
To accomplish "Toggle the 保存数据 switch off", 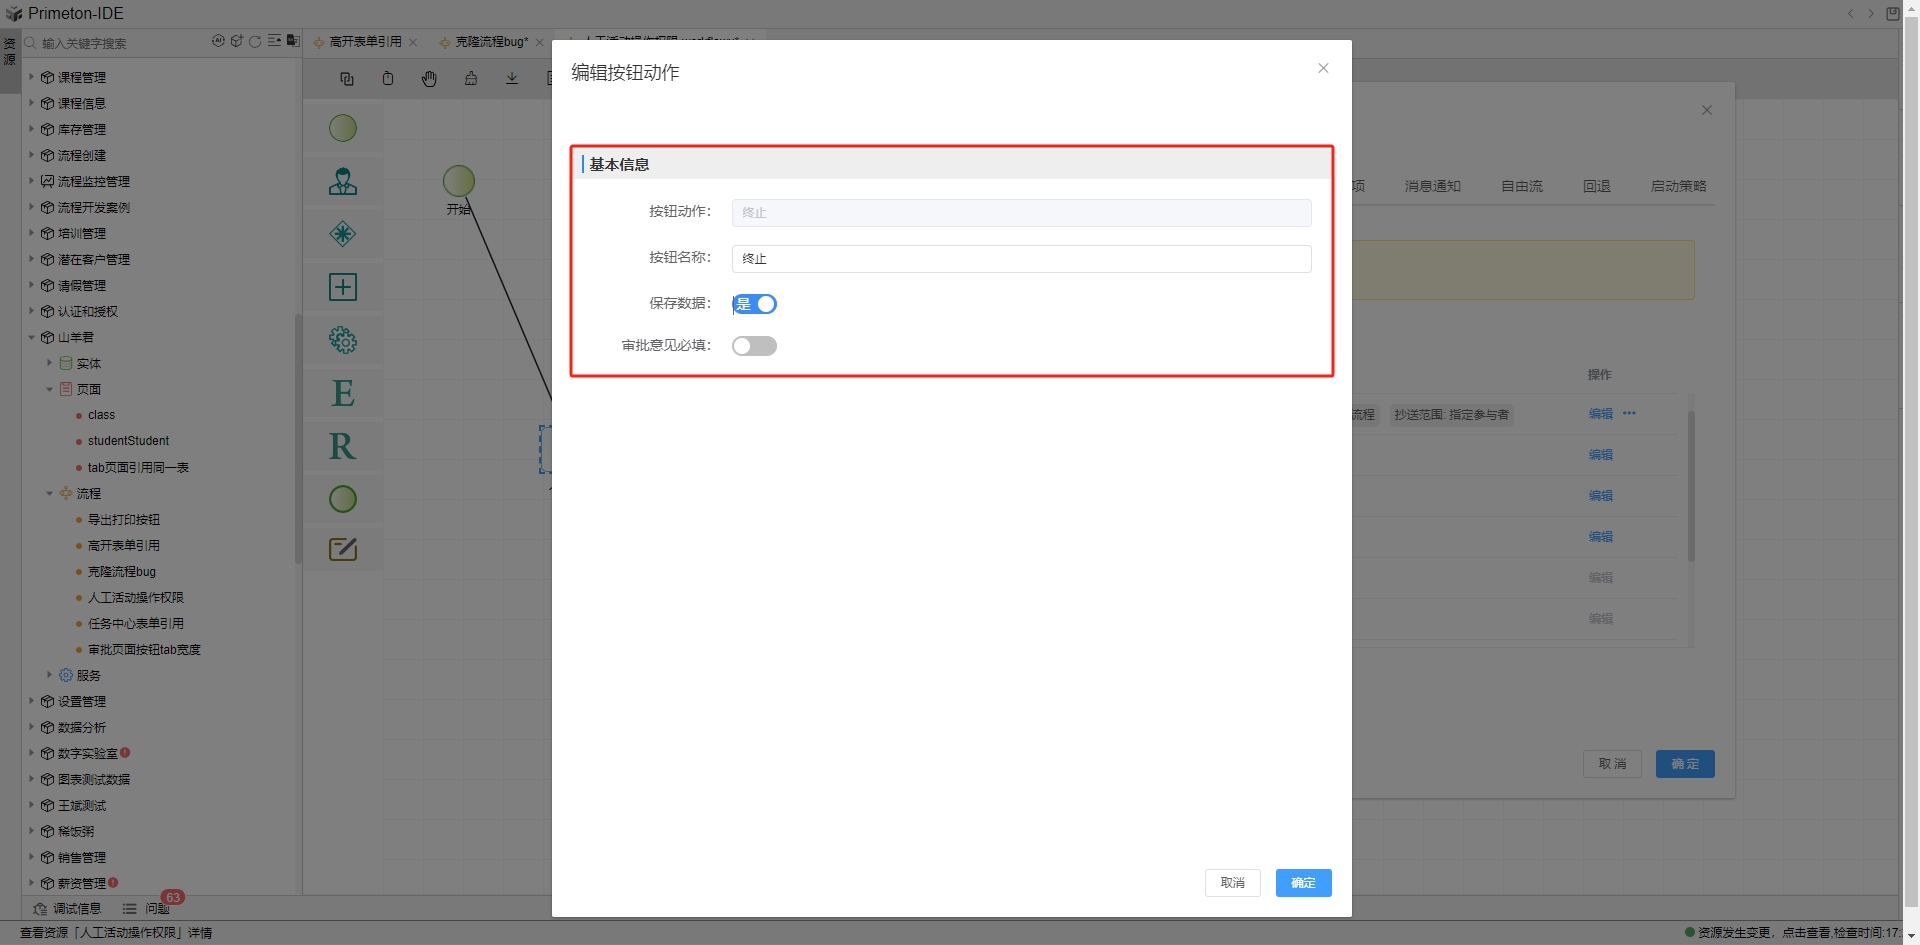I will pos(754,304).
